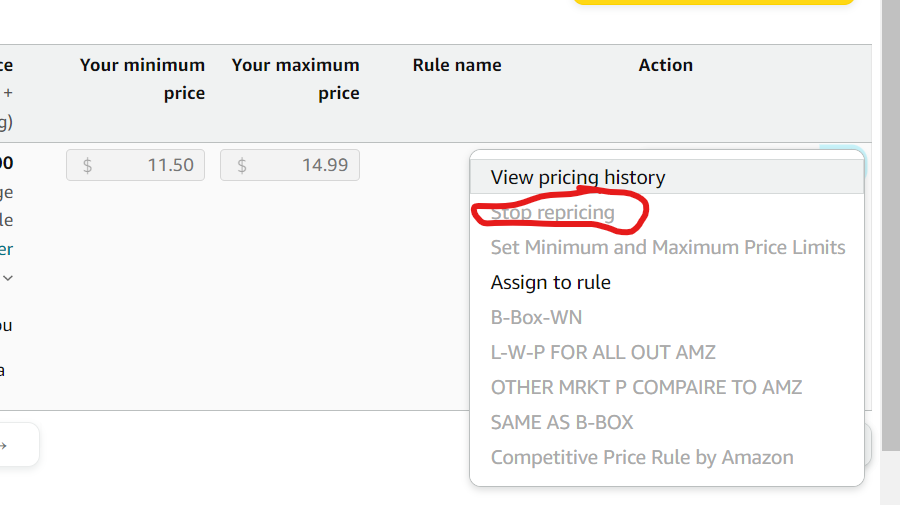Screen dimensions: 900x505
Task: Click the Rule name column header
Action: [457, 65]
